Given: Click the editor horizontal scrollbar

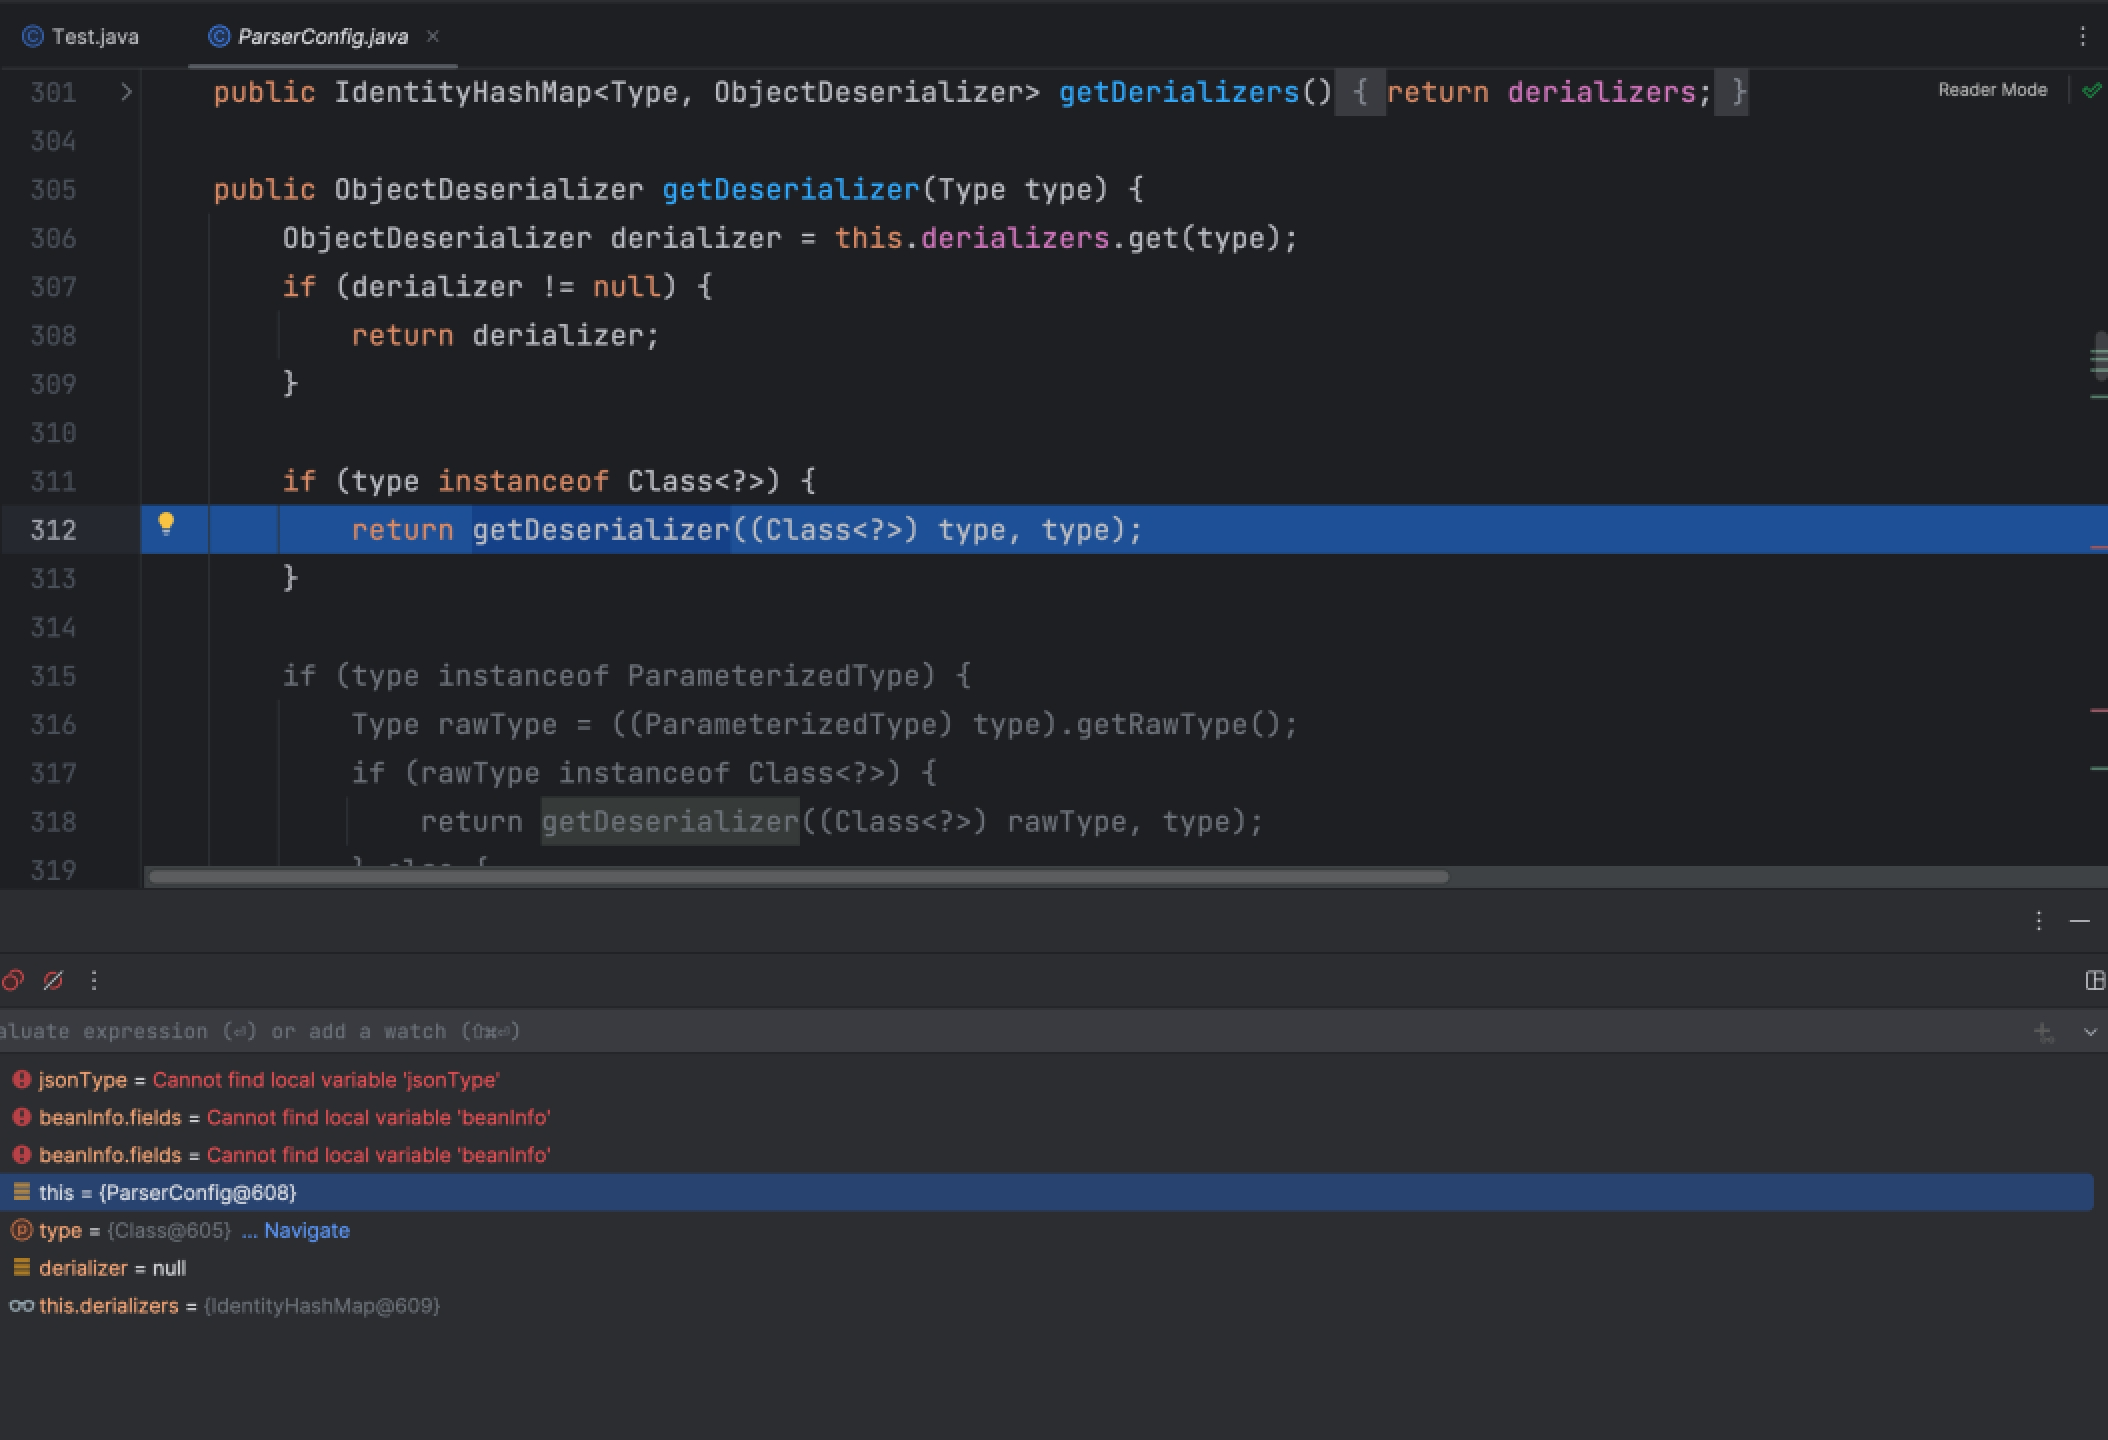Looking at the screenshot, I should pyautogui.click(x=798, y=877).
